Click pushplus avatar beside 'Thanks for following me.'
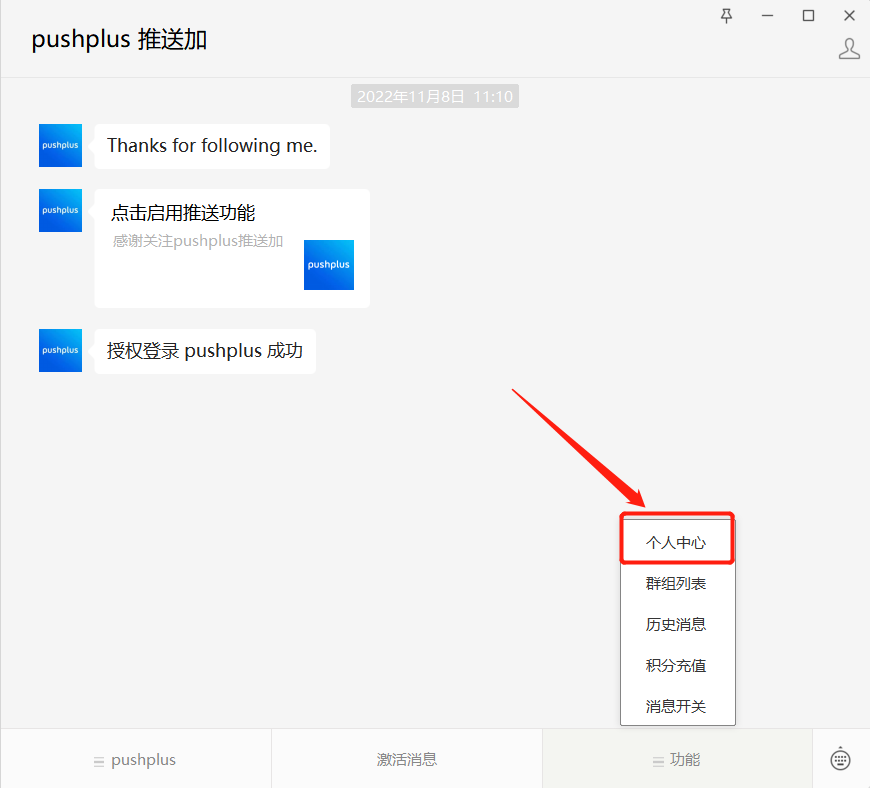 (x=60, y=145)
